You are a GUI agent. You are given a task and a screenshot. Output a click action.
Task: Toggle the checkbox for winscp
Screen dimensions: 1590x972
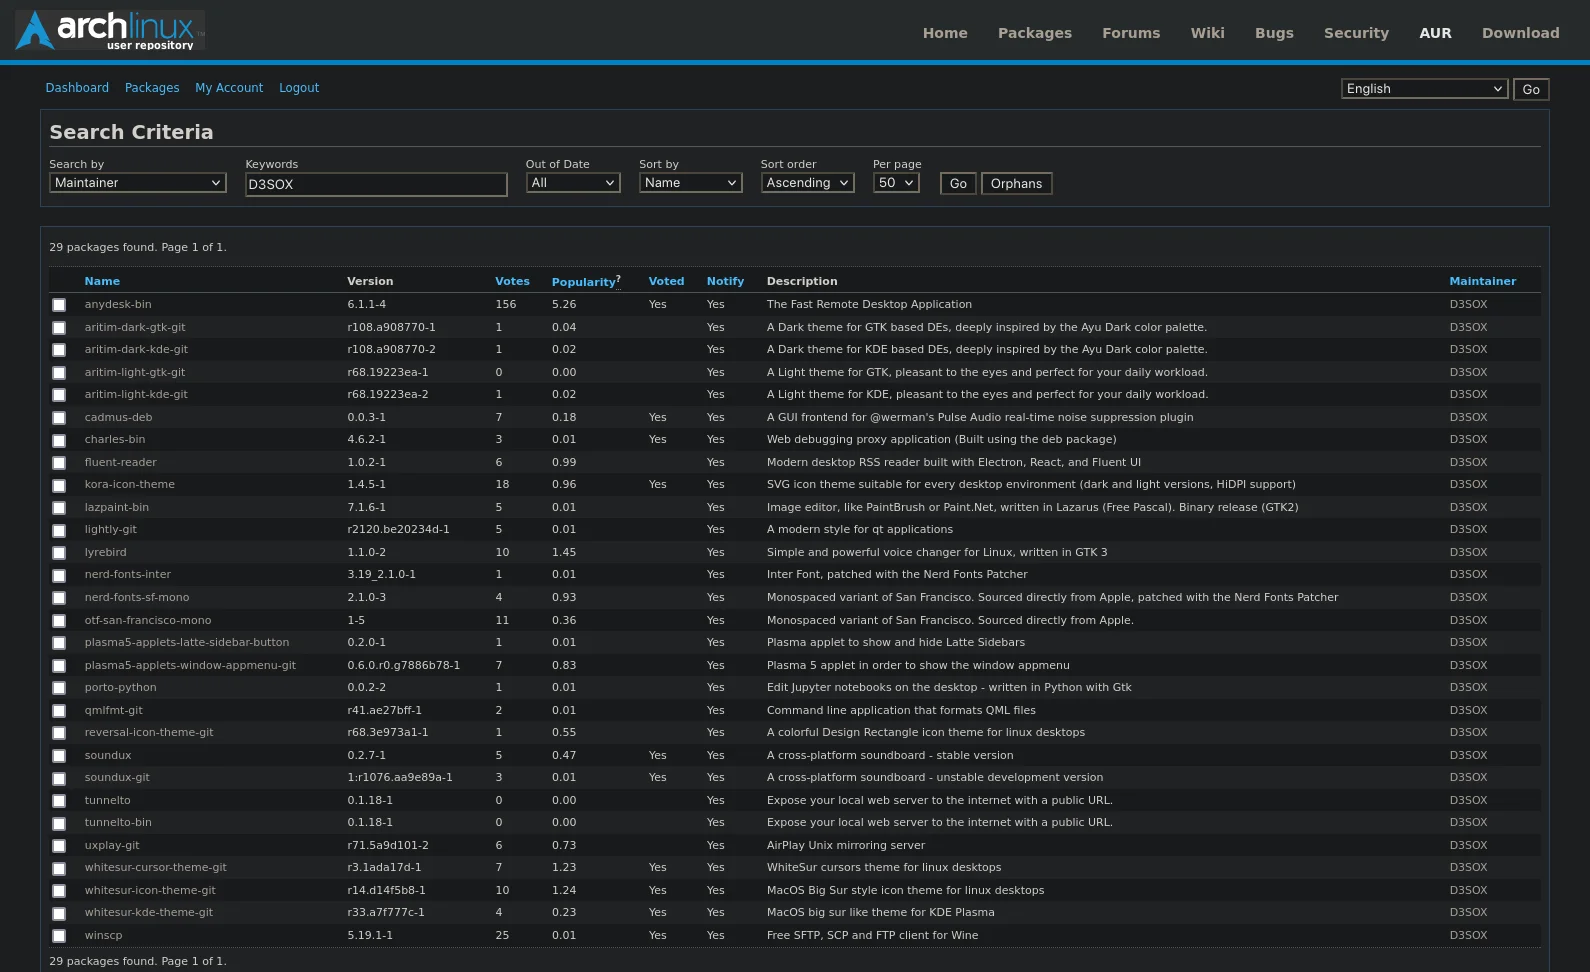tap(59, 936)
